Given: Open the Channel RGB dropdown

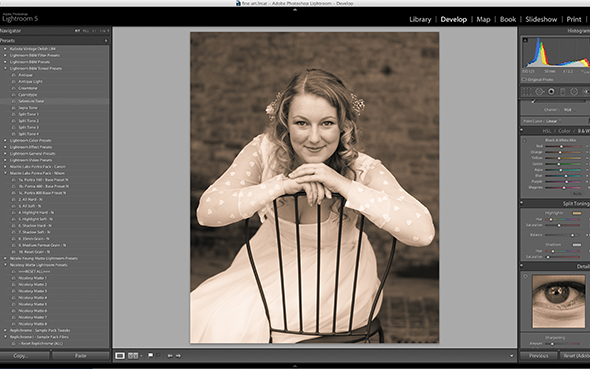Looking at the screenshot, I should point(568,110).
